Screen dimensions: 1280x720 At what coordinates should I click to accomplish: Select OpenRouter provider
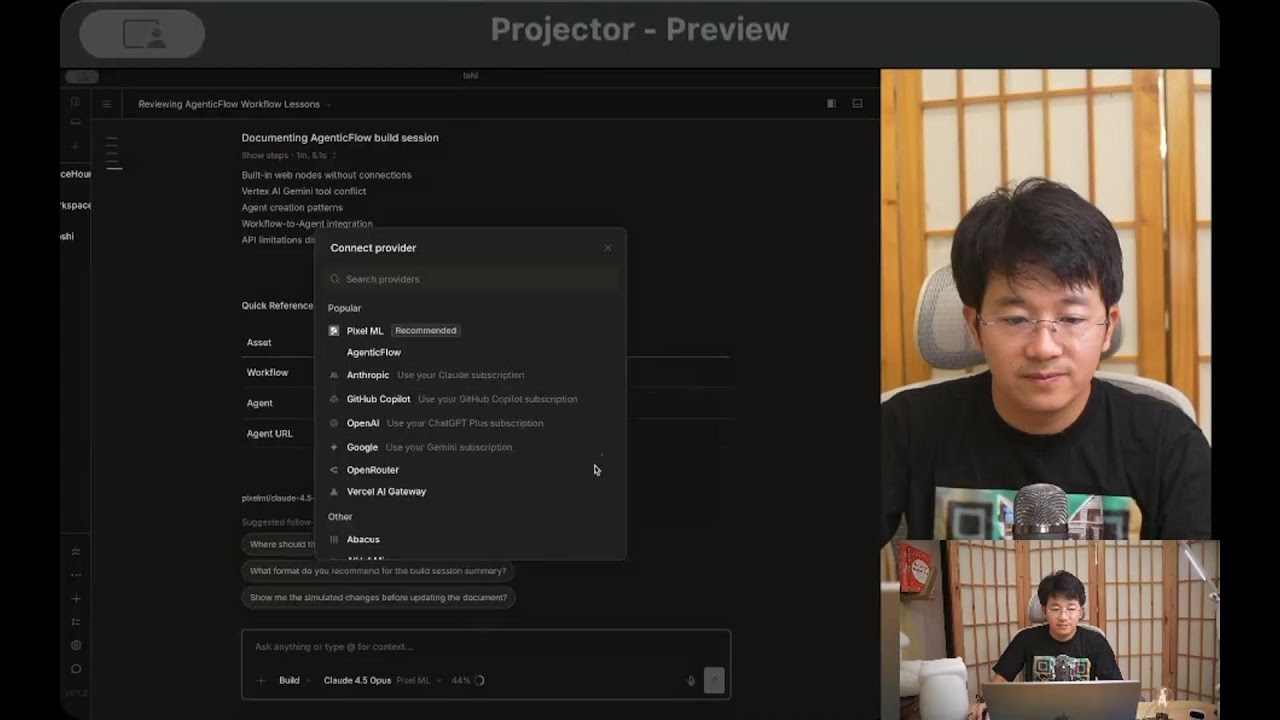point(471,469)
